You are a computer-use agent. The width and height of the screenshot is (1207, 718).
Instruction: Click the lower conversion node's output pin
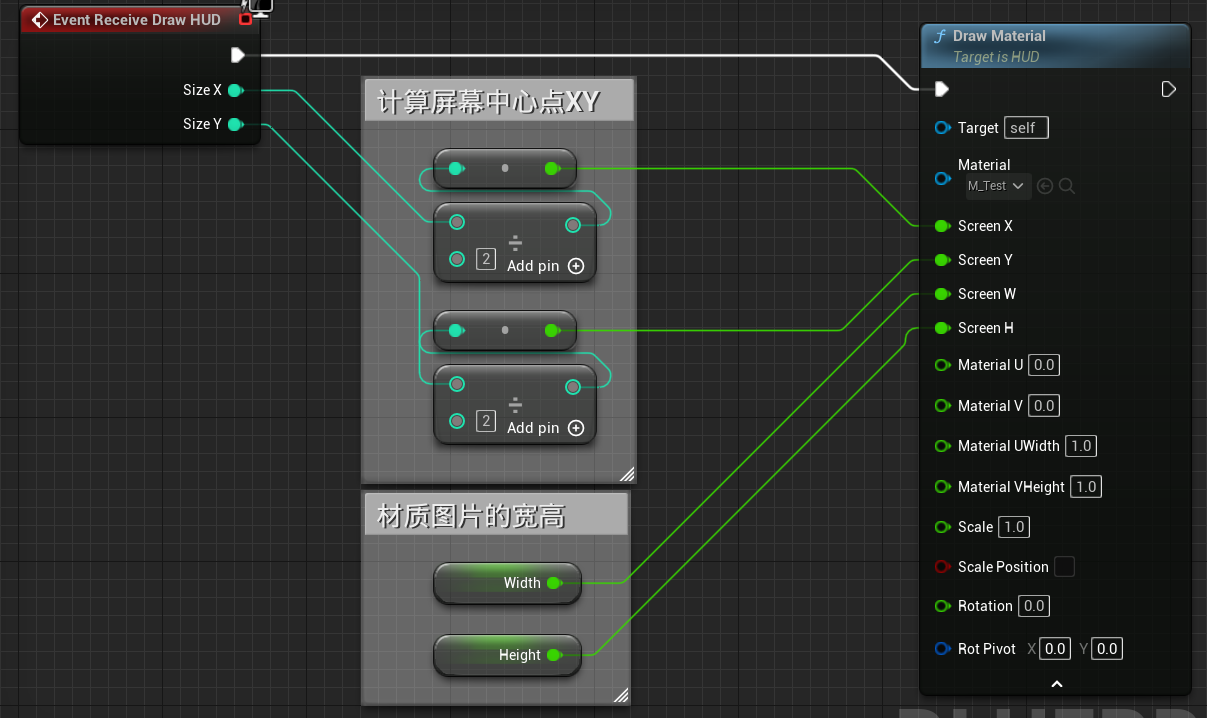pyautogui.click(x=553, y=330)
